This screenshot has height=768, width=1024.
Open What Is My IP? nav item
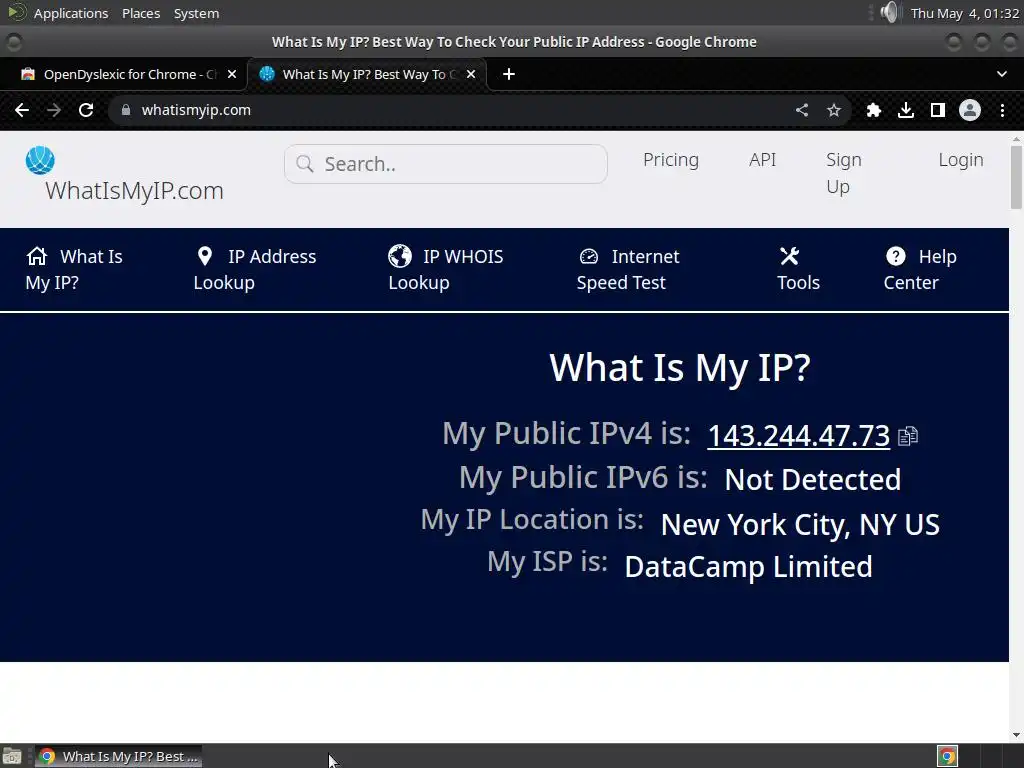74,269
